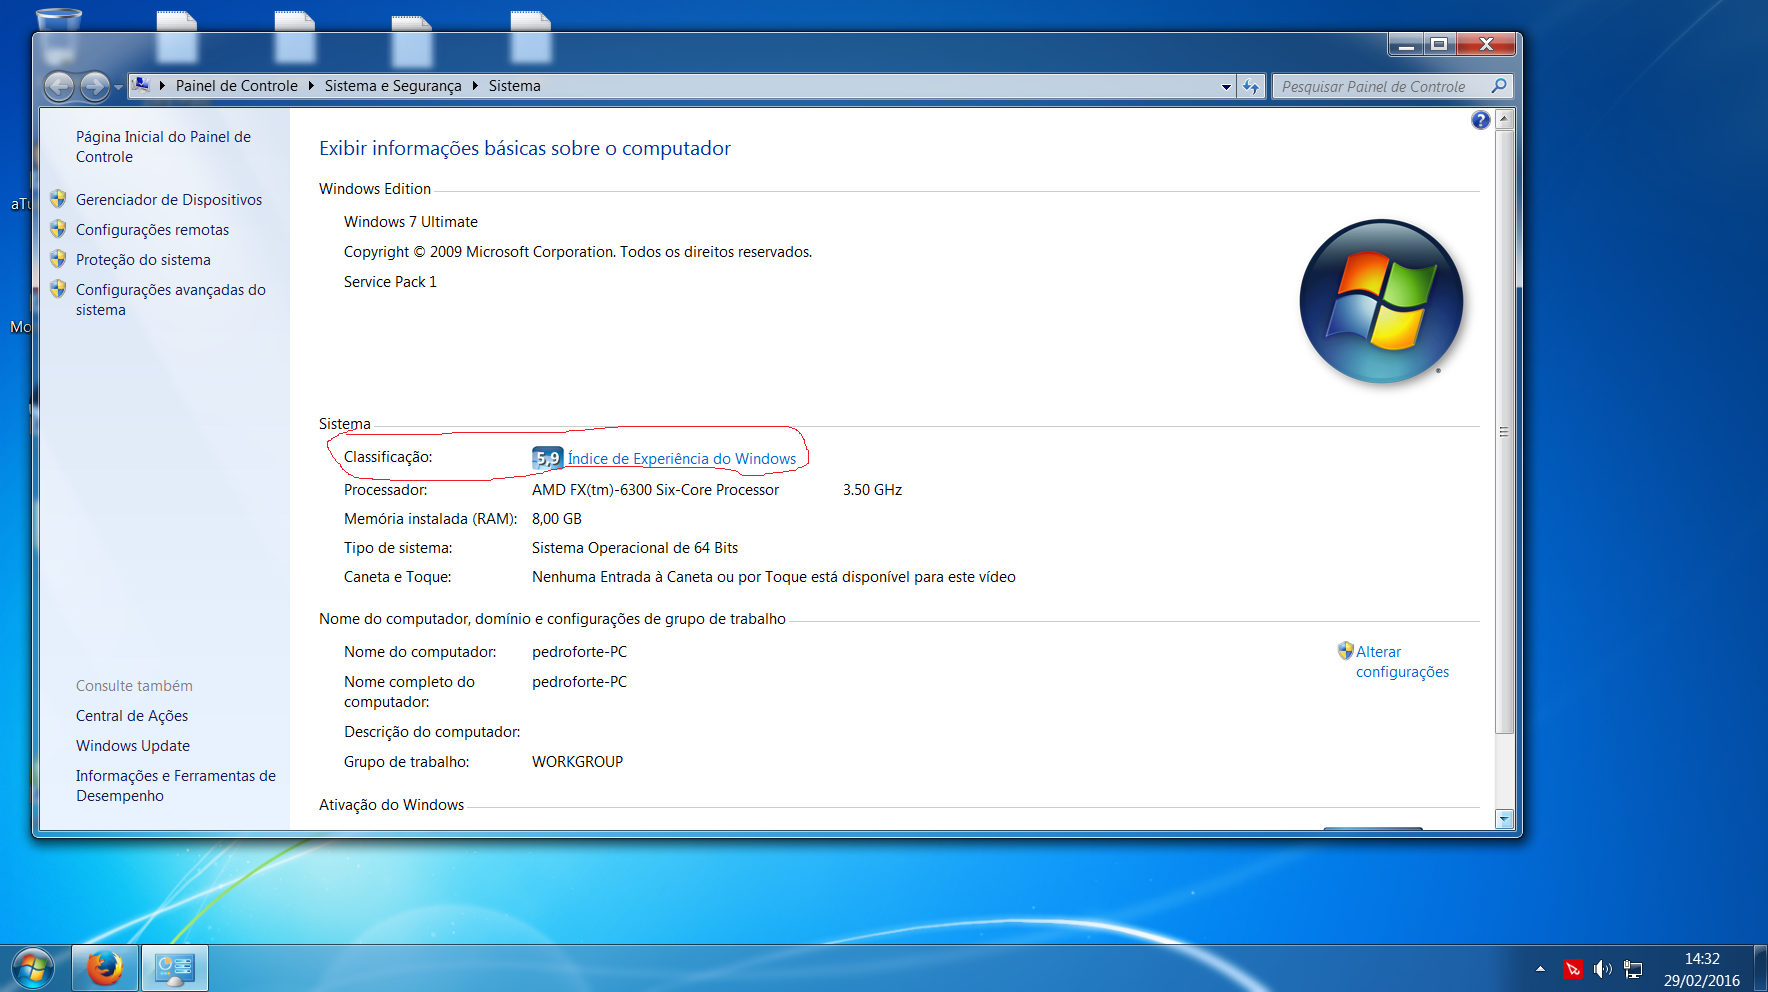The width and height of the screenshot is (1768, 992).
Task: Click the 5,9 rating badge icon
Action: (548, 458)
